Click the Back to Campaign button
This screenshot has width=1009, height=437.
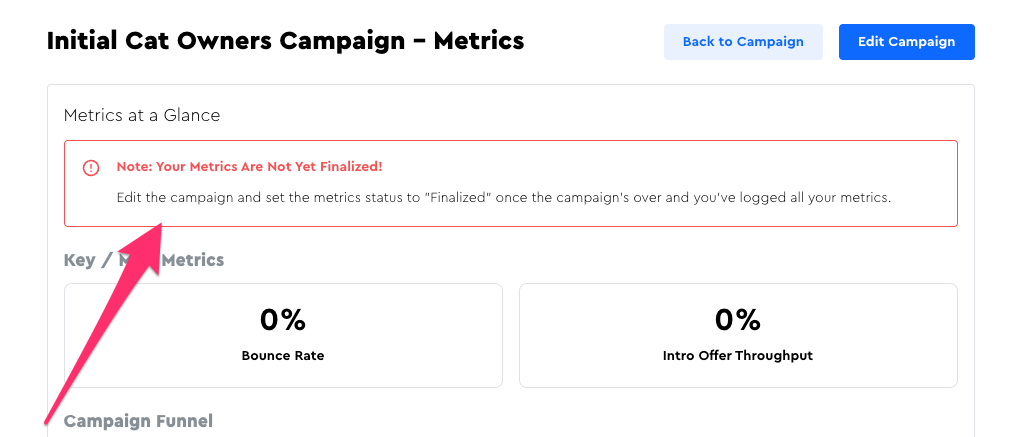743,42
